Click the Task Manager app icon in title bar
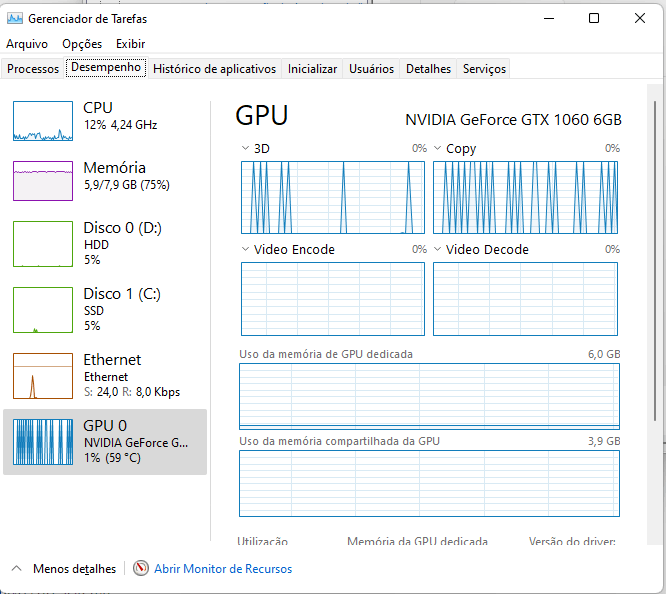The image size is (666, 594). 15,19
